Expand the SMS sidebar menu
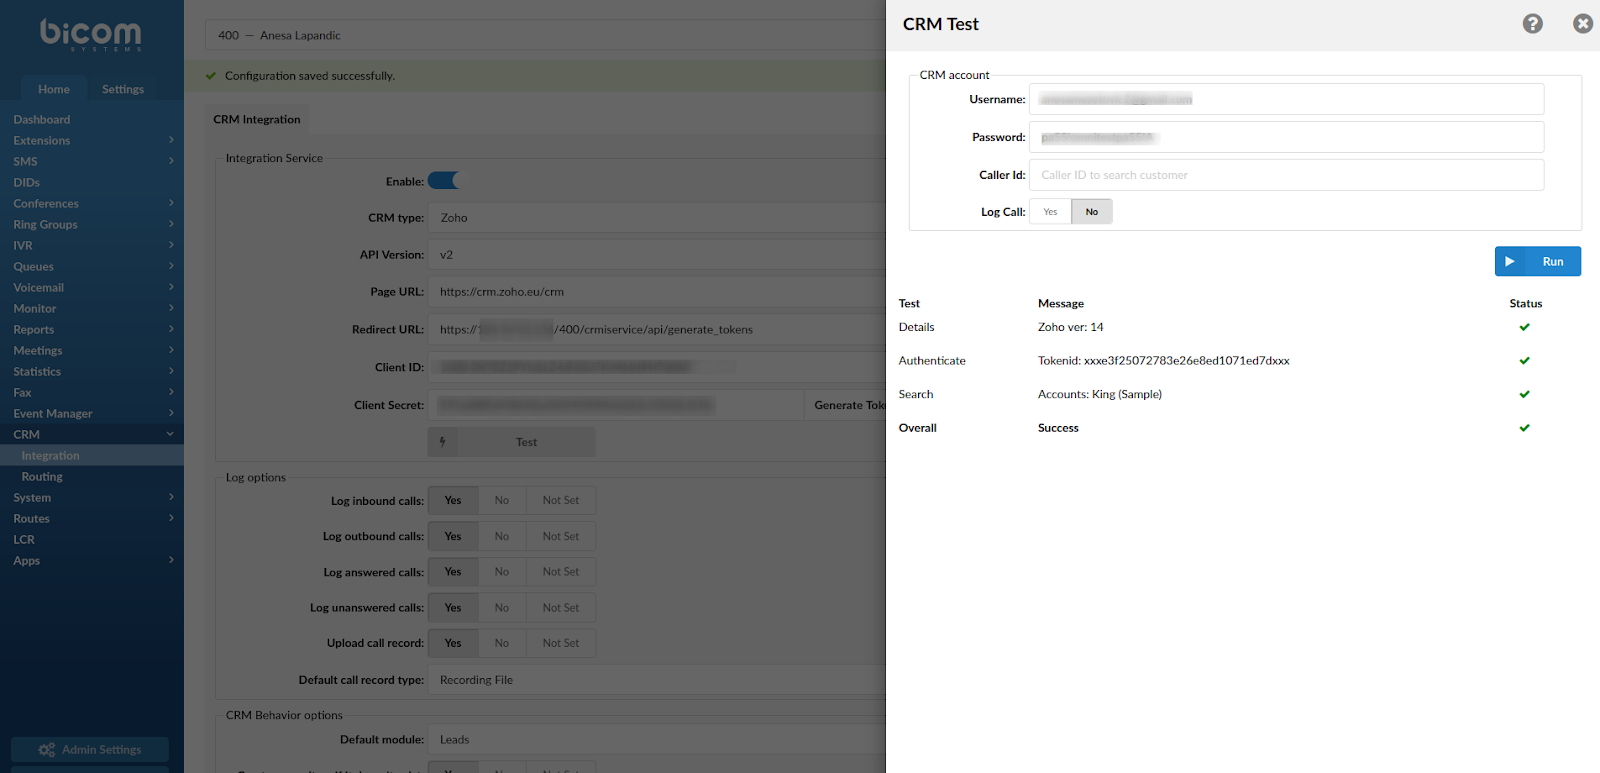Image resolution: width=1600 pixels, height=773 pixels. pyautogui.click(x=92, y=161)
